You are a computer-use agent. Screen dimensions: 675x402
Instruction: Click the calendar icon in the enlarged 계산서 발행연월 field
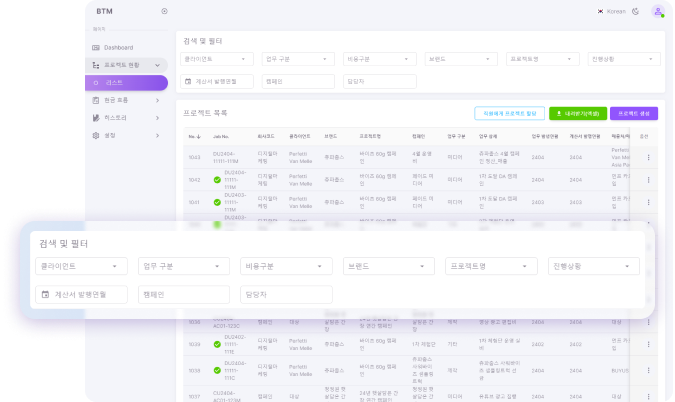[45, 295]
